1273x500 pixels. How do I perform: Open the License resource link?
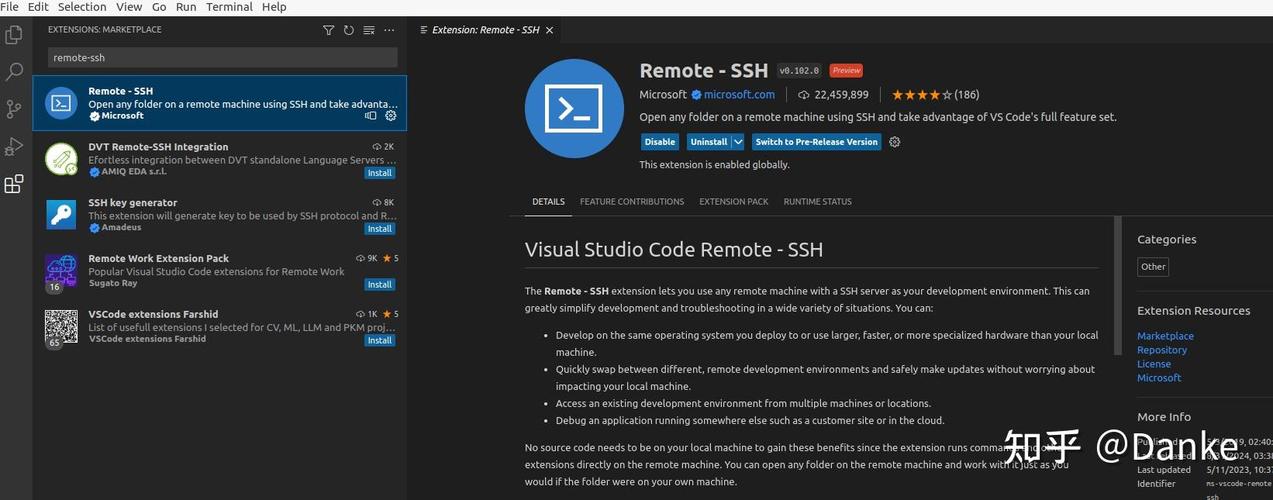[1154, 364]
